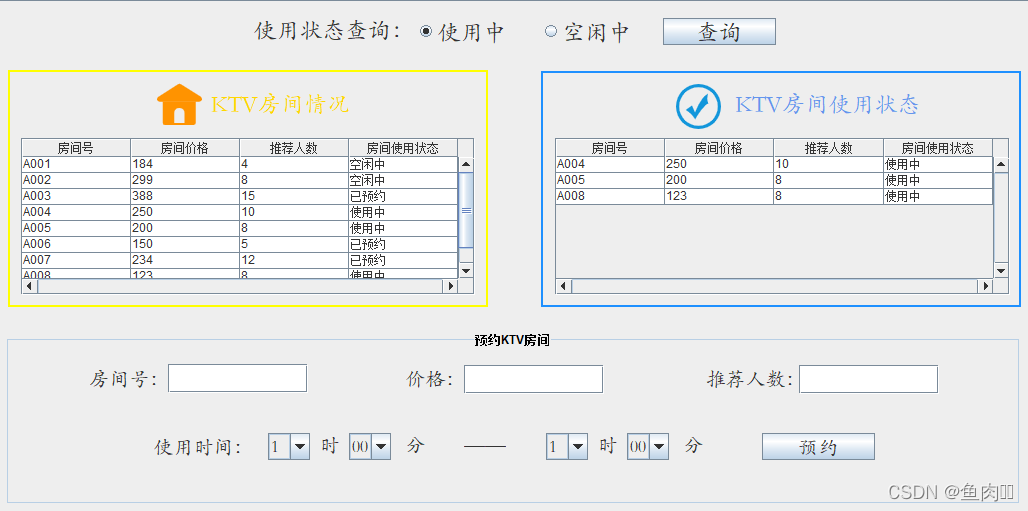This screenshot has height=511, width=1028.
Task: Focus the 房间号 input field
Action: pos(237,378)
